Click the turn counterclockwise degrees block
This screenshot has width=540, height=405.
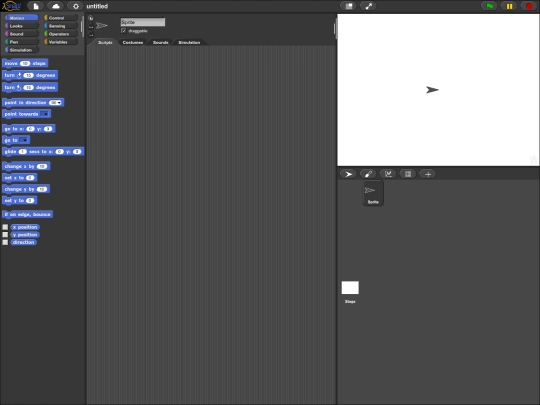tap(30, 87)
